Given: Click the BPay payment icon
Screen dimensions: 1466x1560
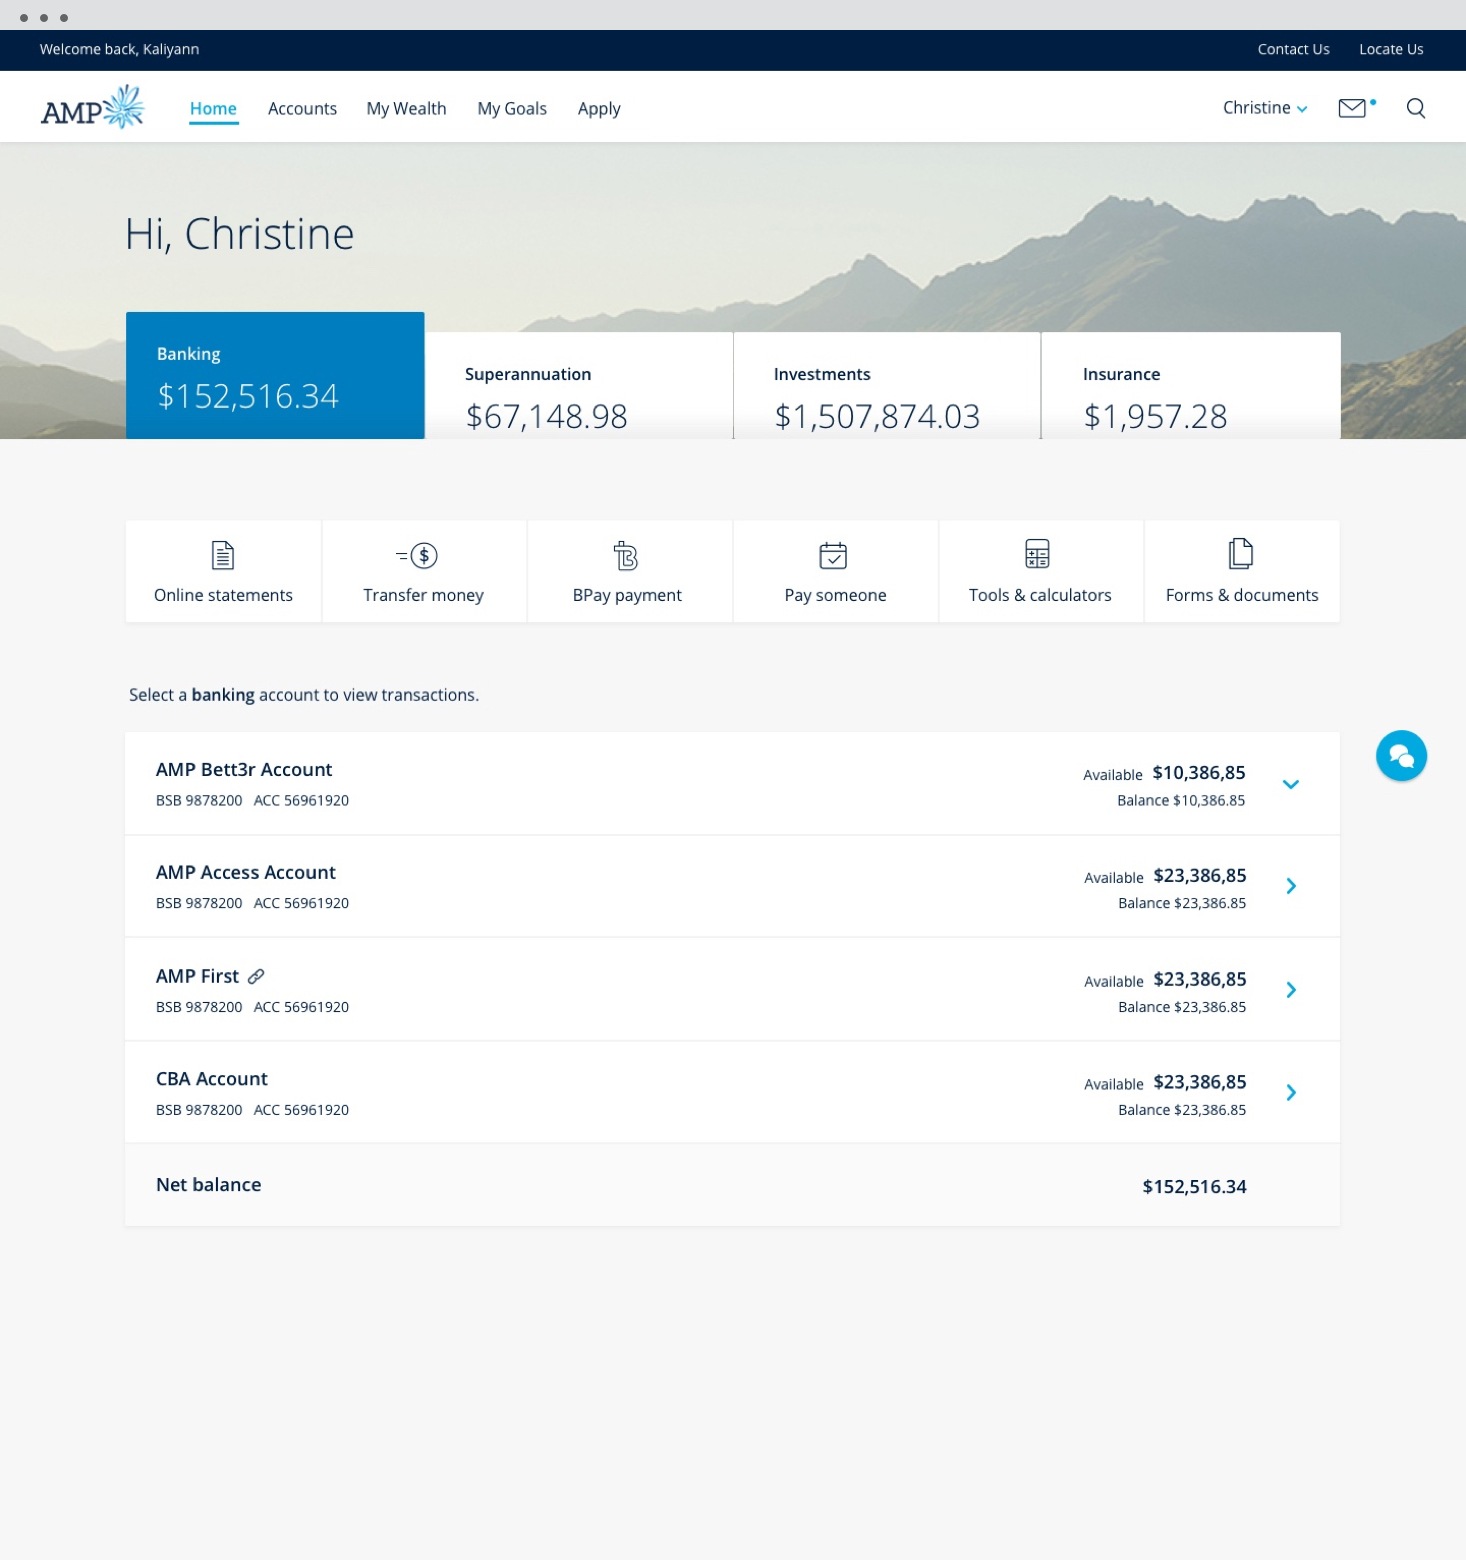Looking at the screenshot, I should 626,555.
